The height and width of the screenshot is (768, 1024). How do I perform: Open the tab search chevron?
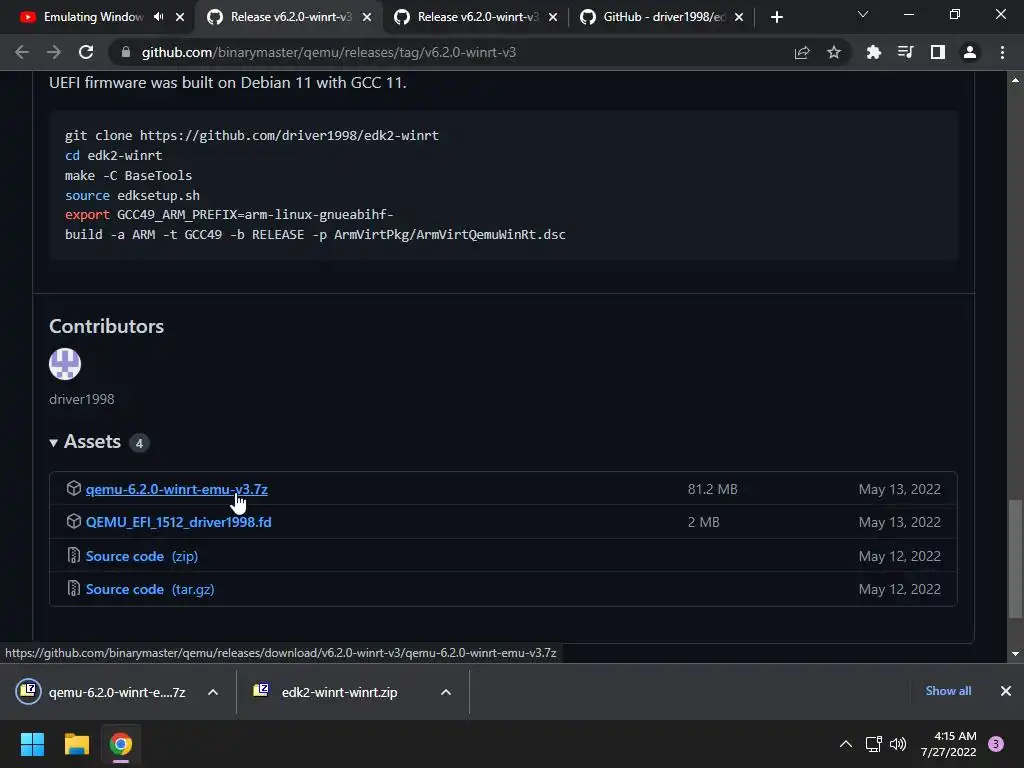point(863,14)
